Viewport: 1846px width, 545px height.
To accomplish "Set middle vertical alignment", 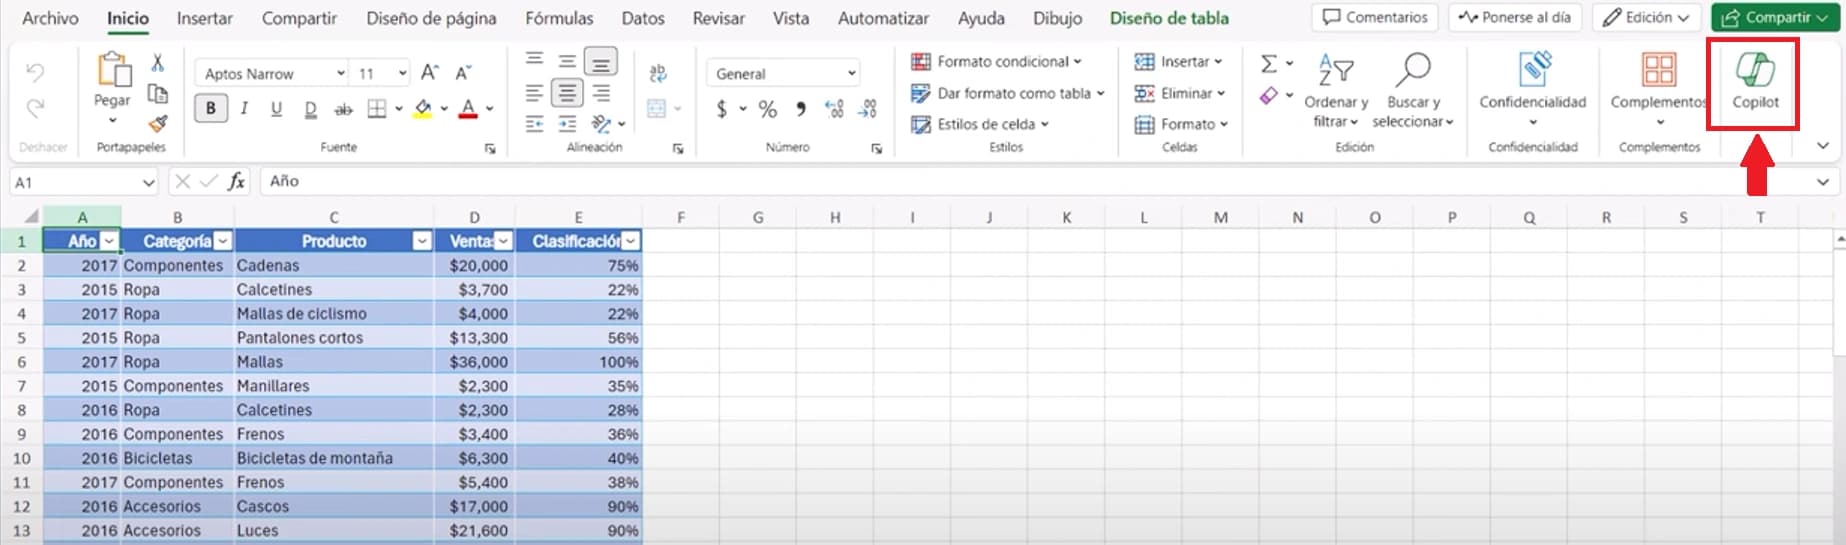I will tap(567, 61).
